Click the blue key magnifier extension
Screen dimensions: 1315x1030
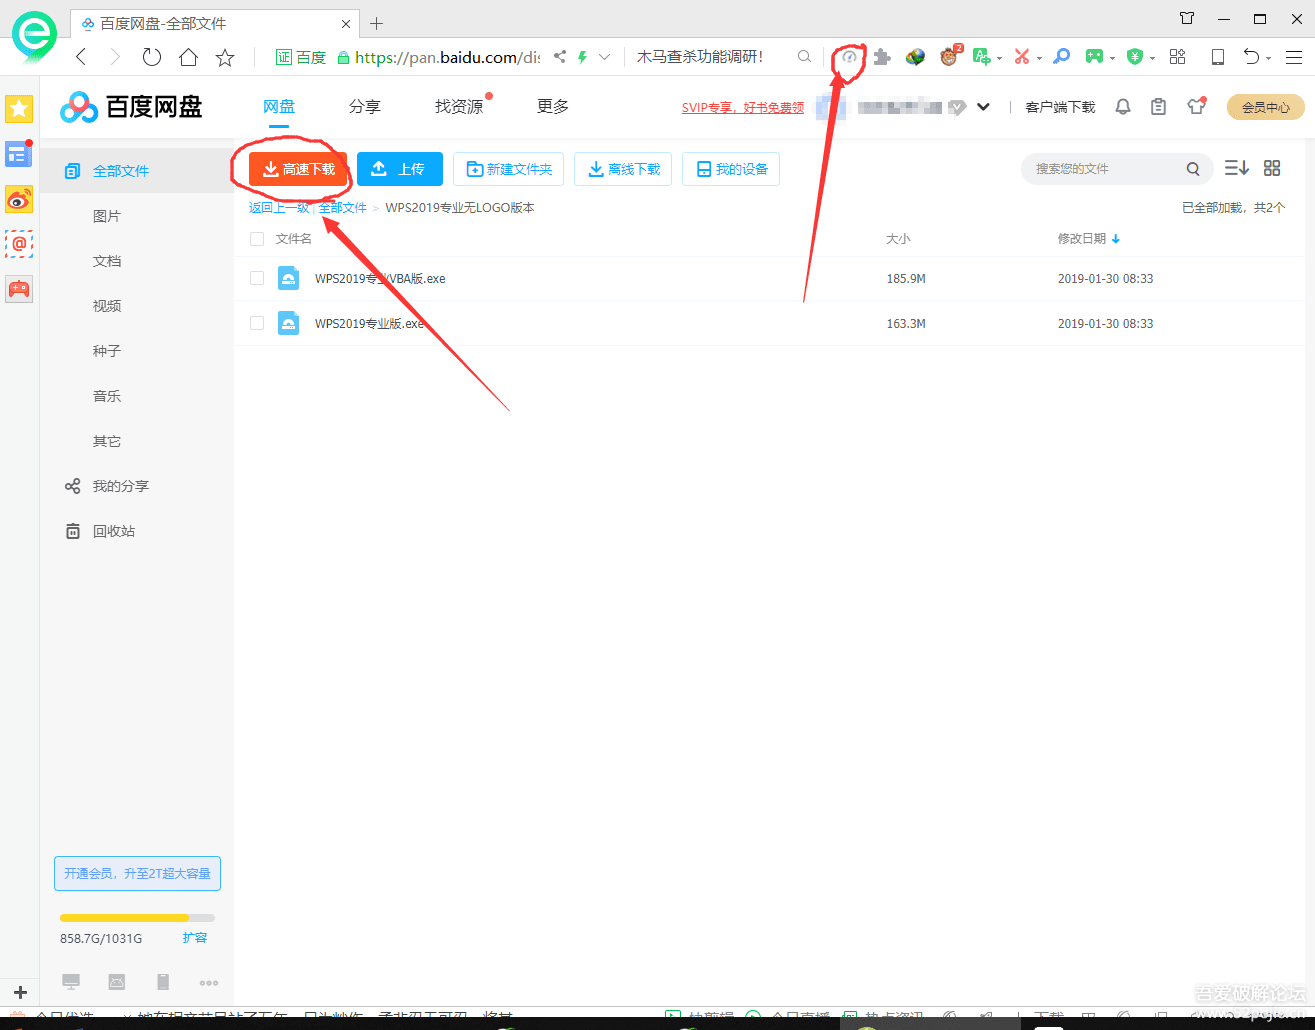pyautogui.click(x=1062, y=57)
